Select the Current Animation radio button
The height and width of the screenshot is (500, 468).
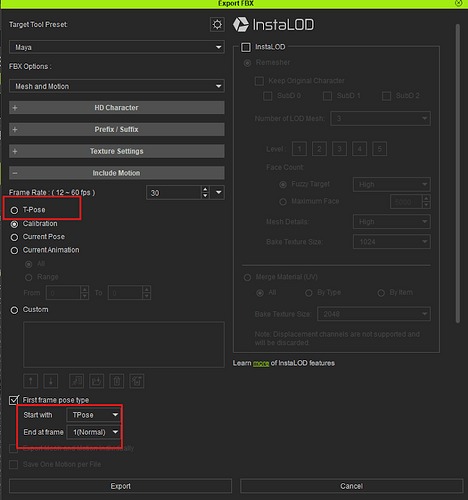[14, 250]
